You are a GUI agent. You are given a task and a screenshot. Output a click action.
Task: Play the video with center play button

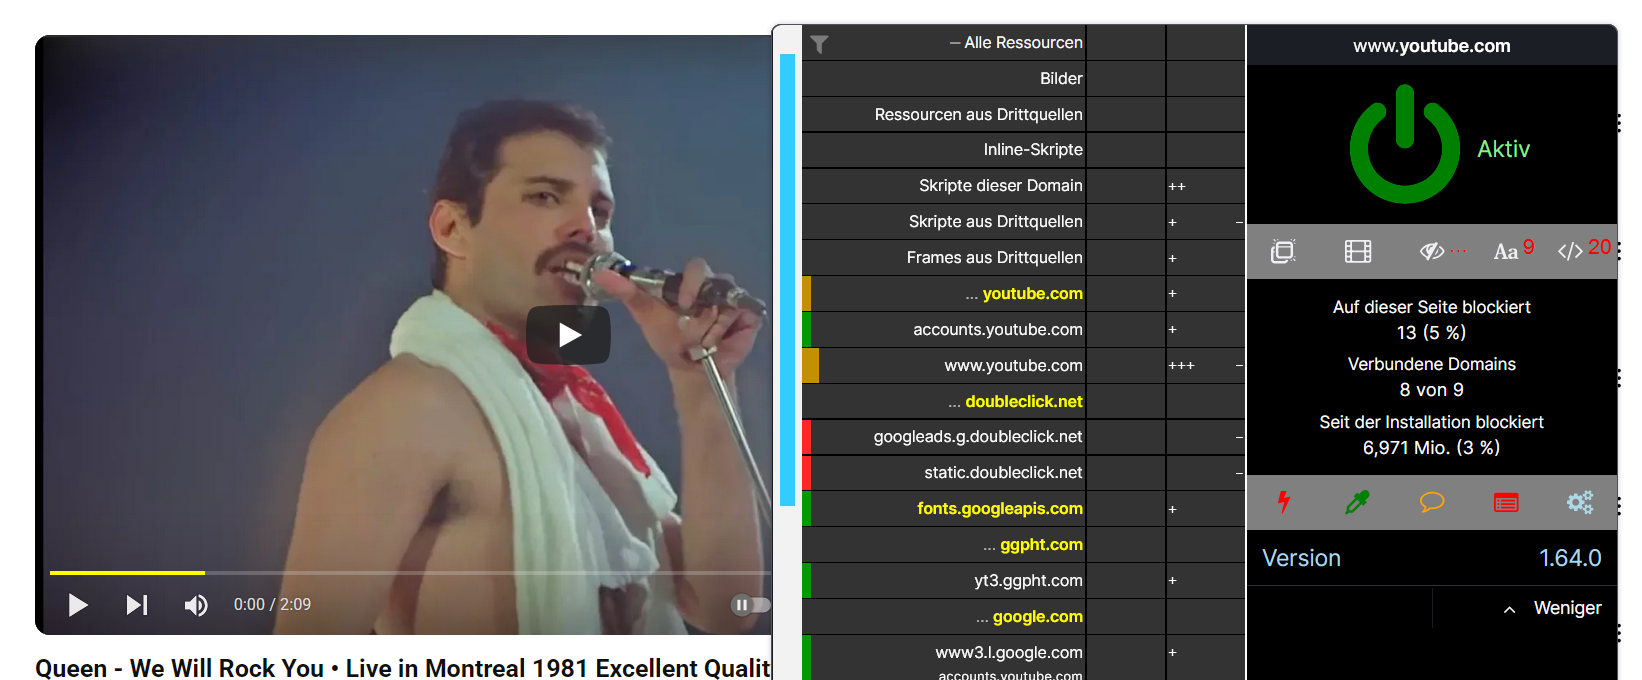click(x=569, y=335)
